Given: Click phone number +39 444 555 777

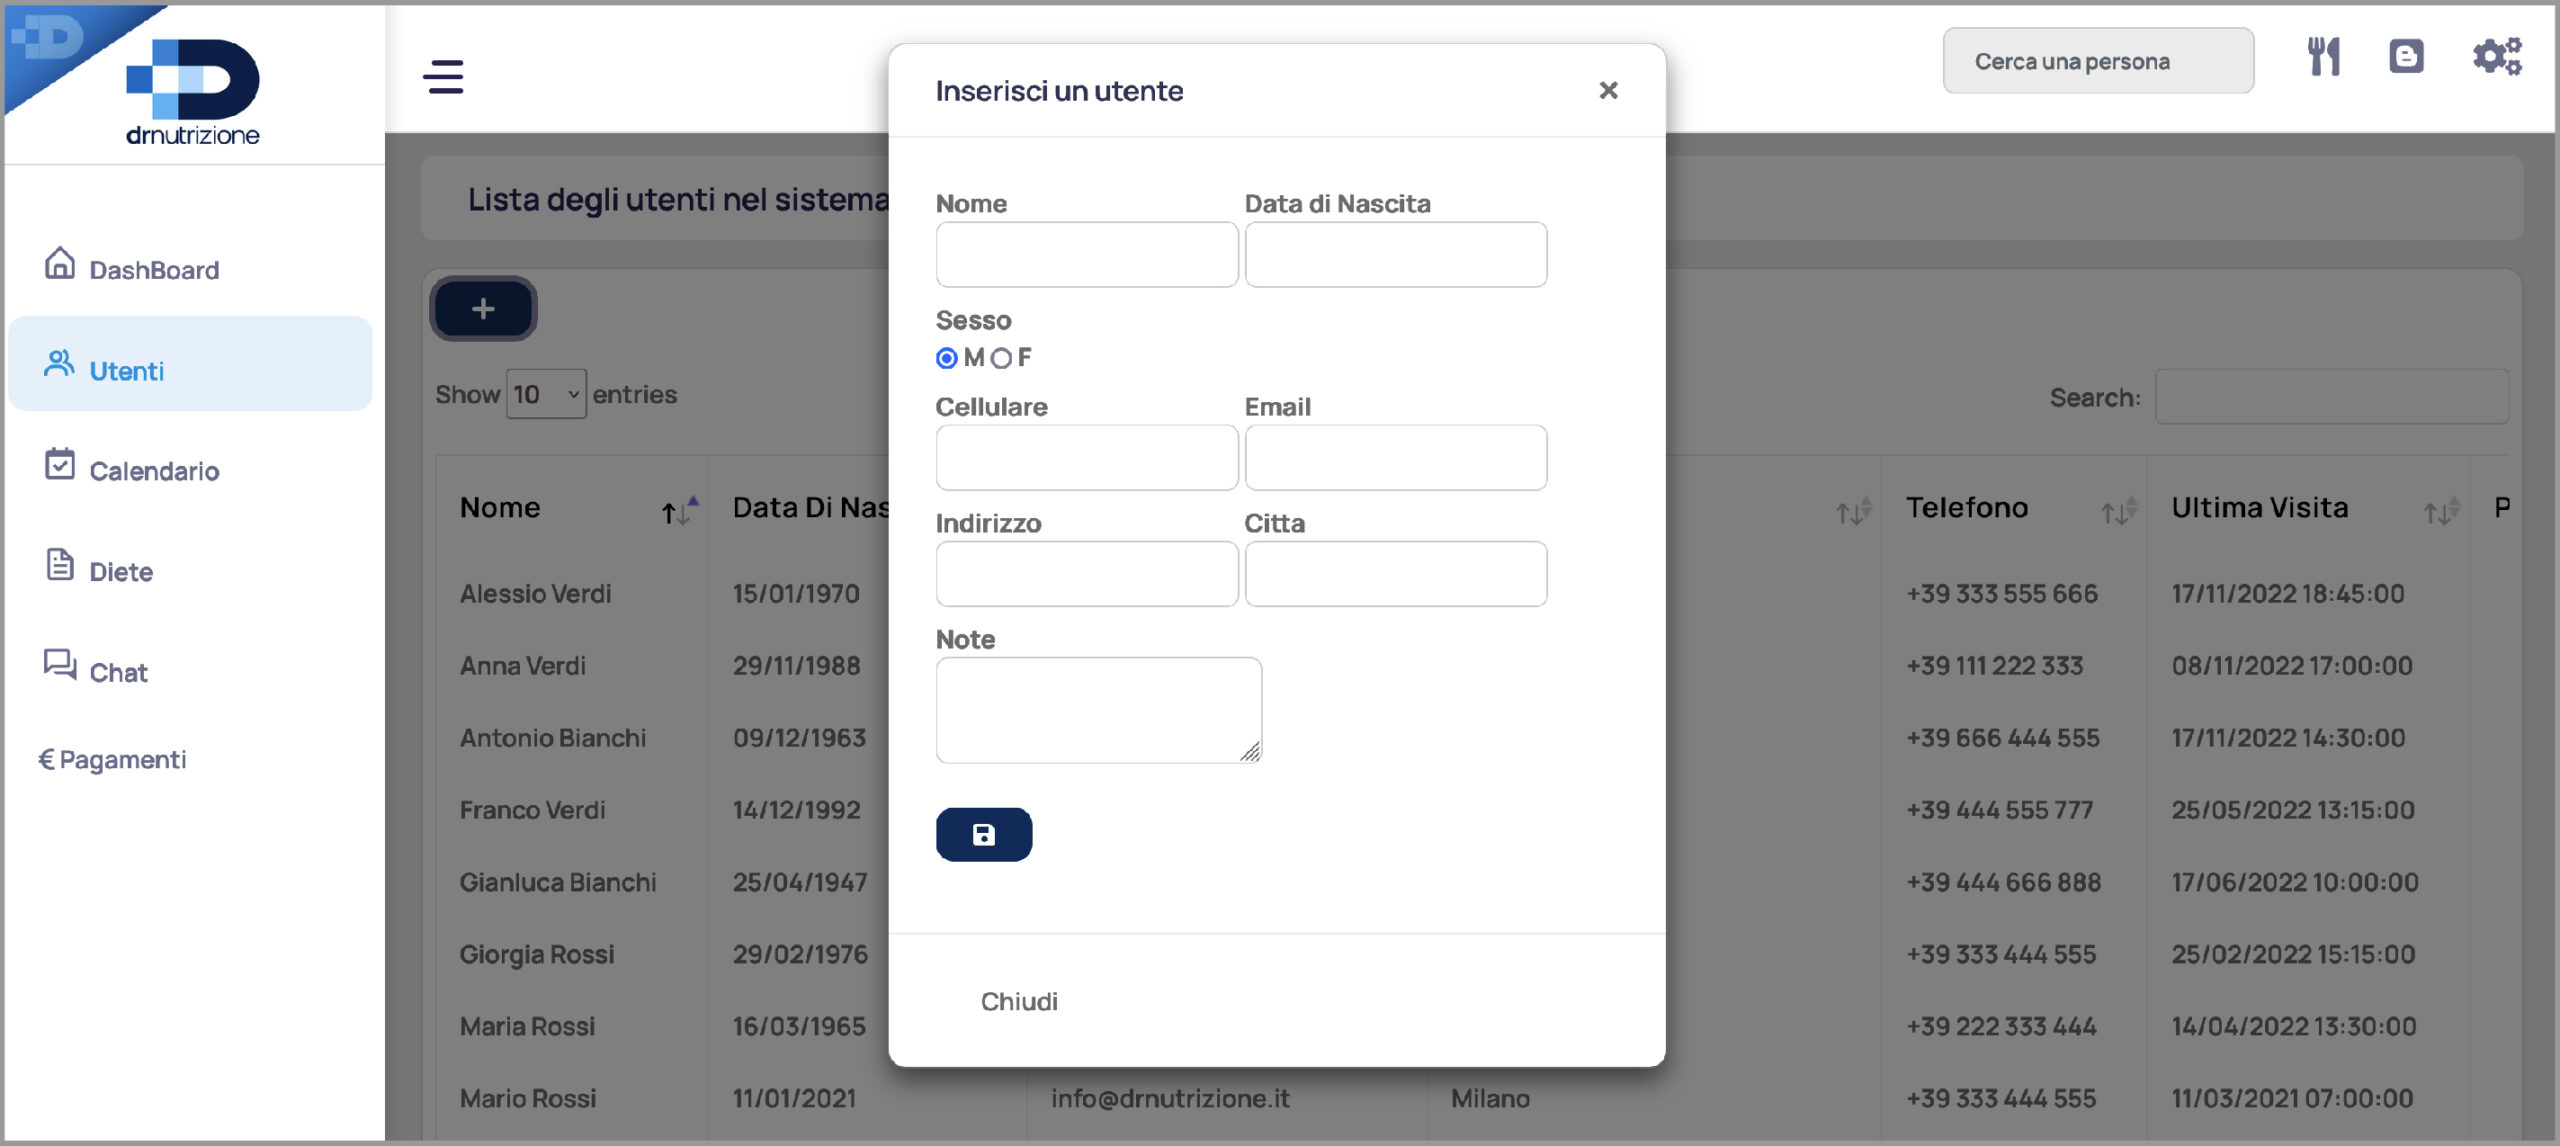Looking at the screenshot, I should (x=1999, y=810).
